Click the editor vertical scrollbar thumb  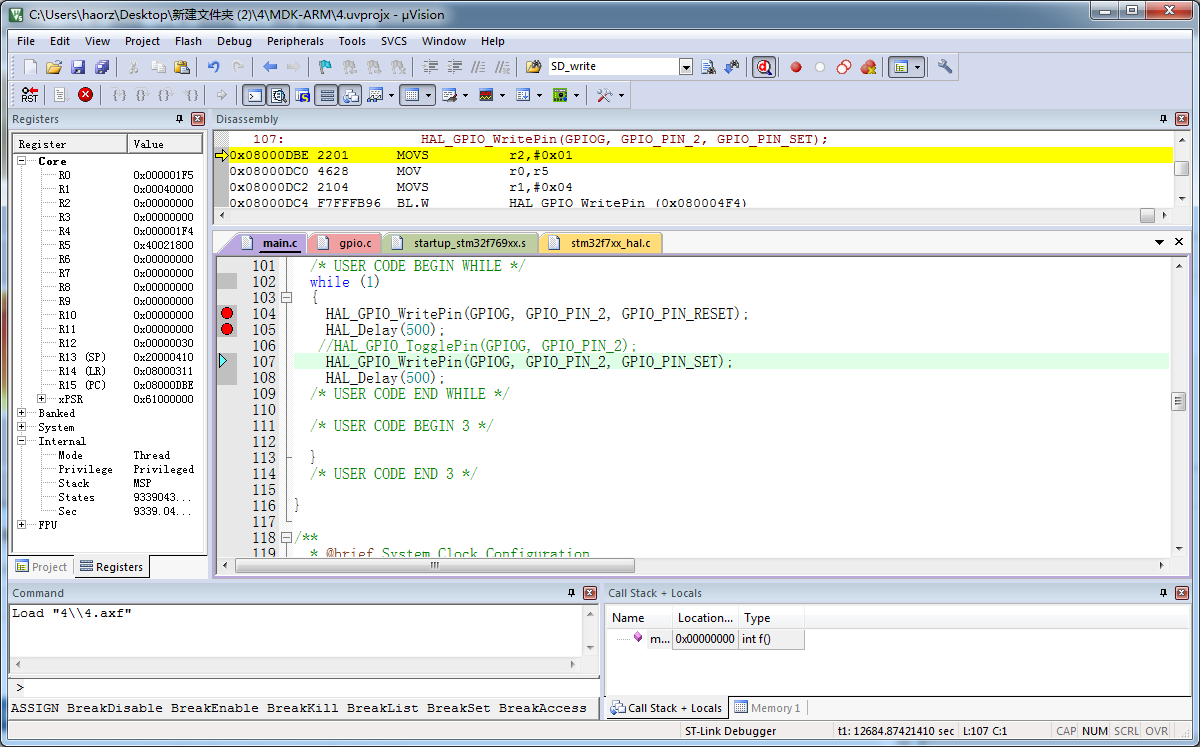click(1179, 401)
